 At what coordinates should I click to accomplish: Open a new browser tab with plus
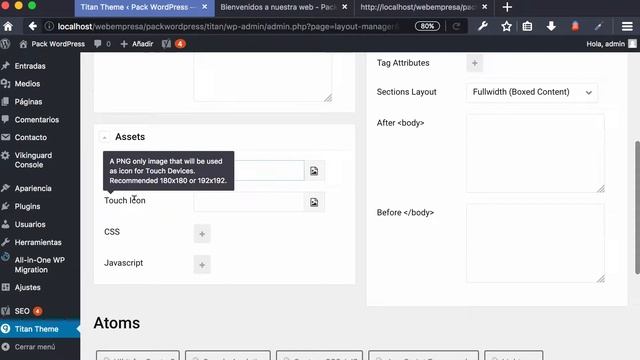pyautogui.click(x=507, y=7)
